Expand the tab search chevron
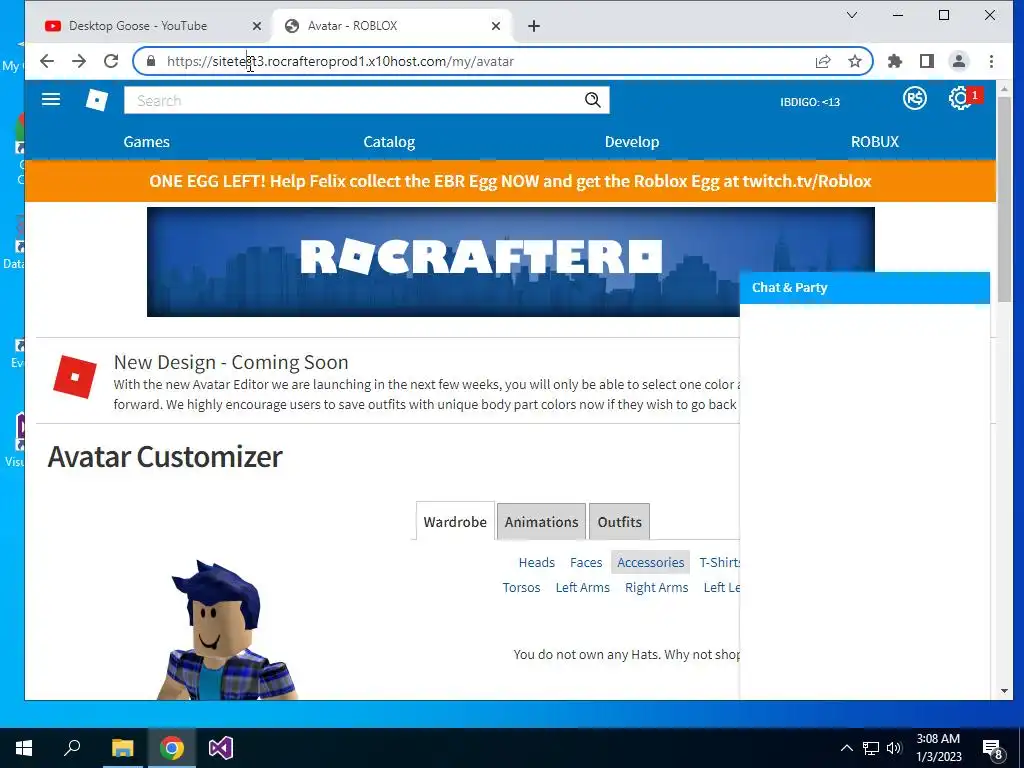1024x768 pixels. click(x=852, y=15)
